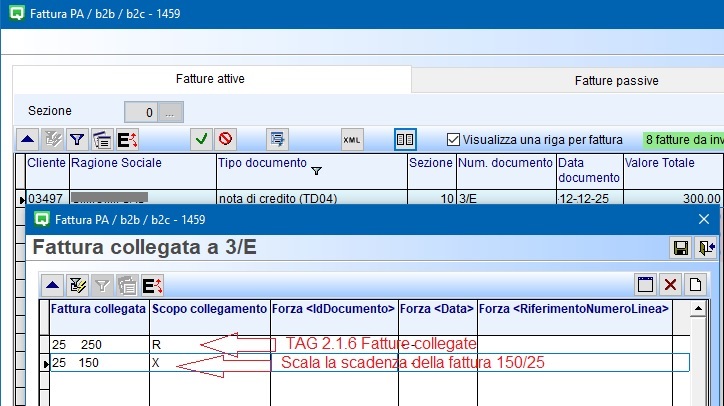The height and width of the screenshot is (406, 724).
Task: Select the row with Fattura collegata 25 250
Action: pyautogui.click(x=98, y=343)
